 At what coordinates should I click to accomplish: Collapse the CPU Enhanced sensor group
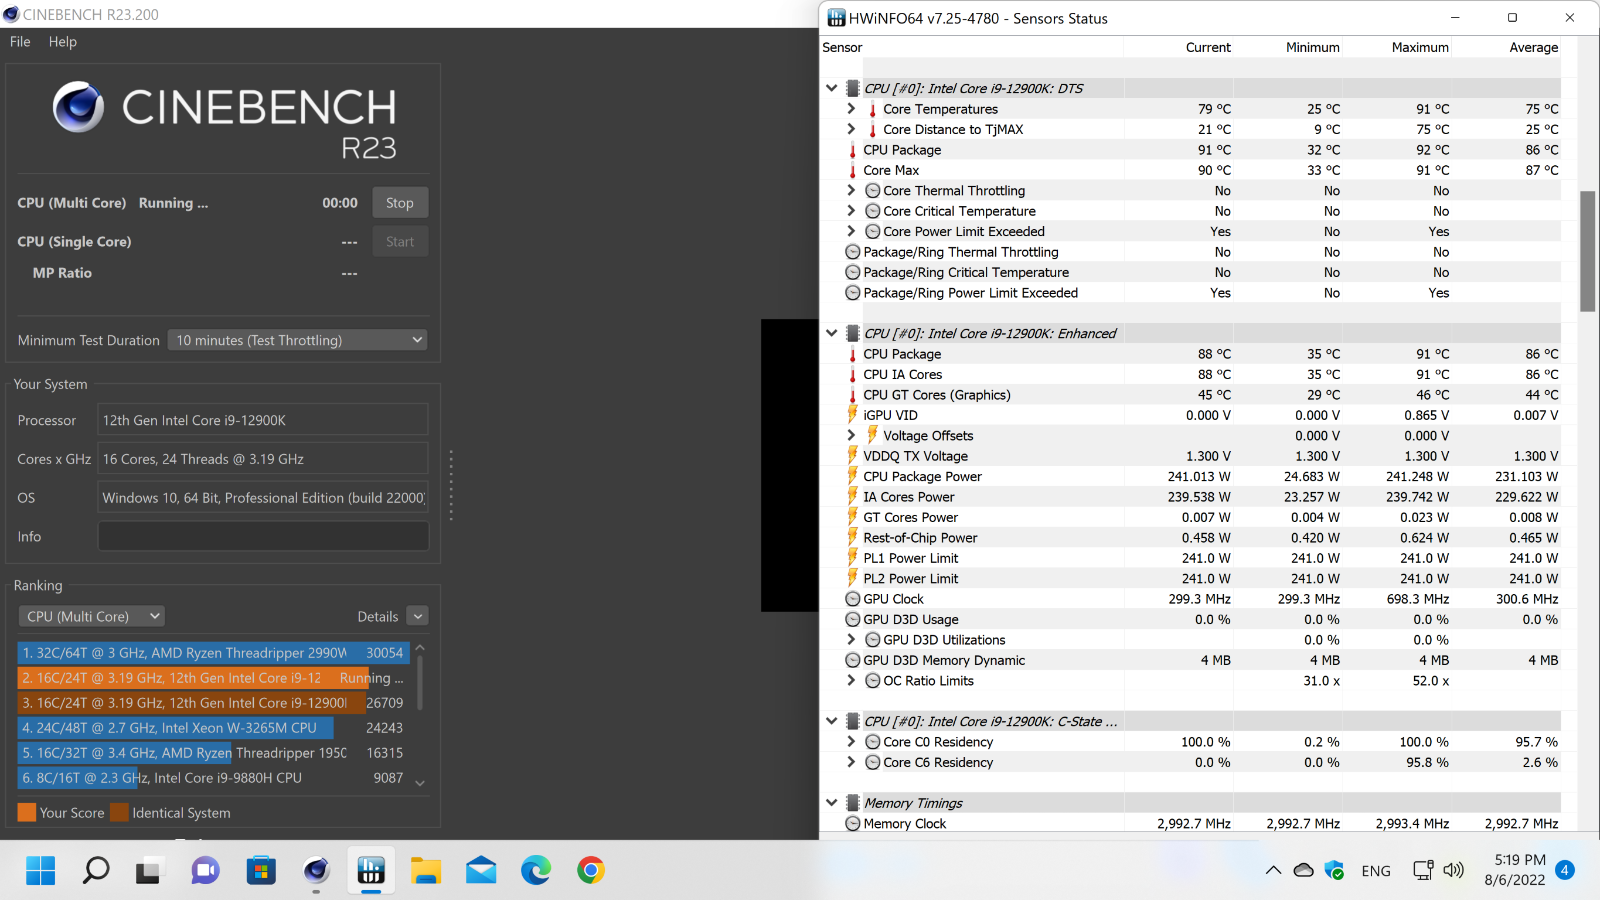[x=831, y=333]
